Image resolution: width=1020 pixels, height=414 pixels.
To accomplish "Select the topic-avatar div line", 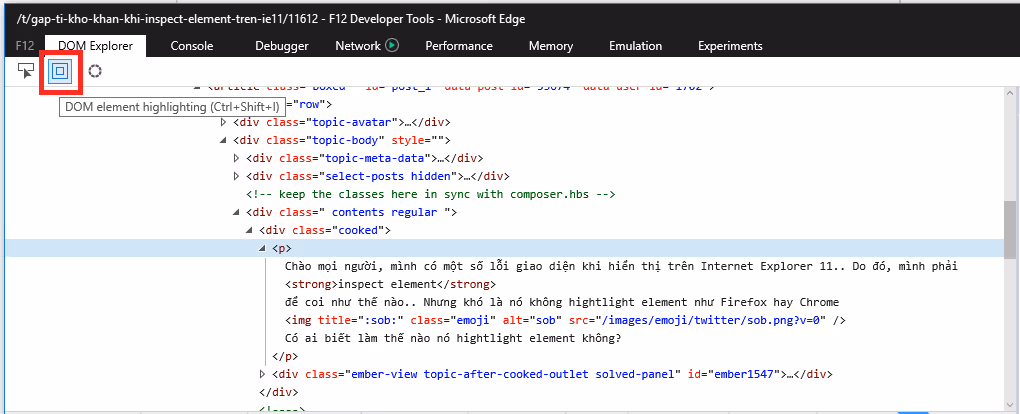I will (x=342, y=122).
